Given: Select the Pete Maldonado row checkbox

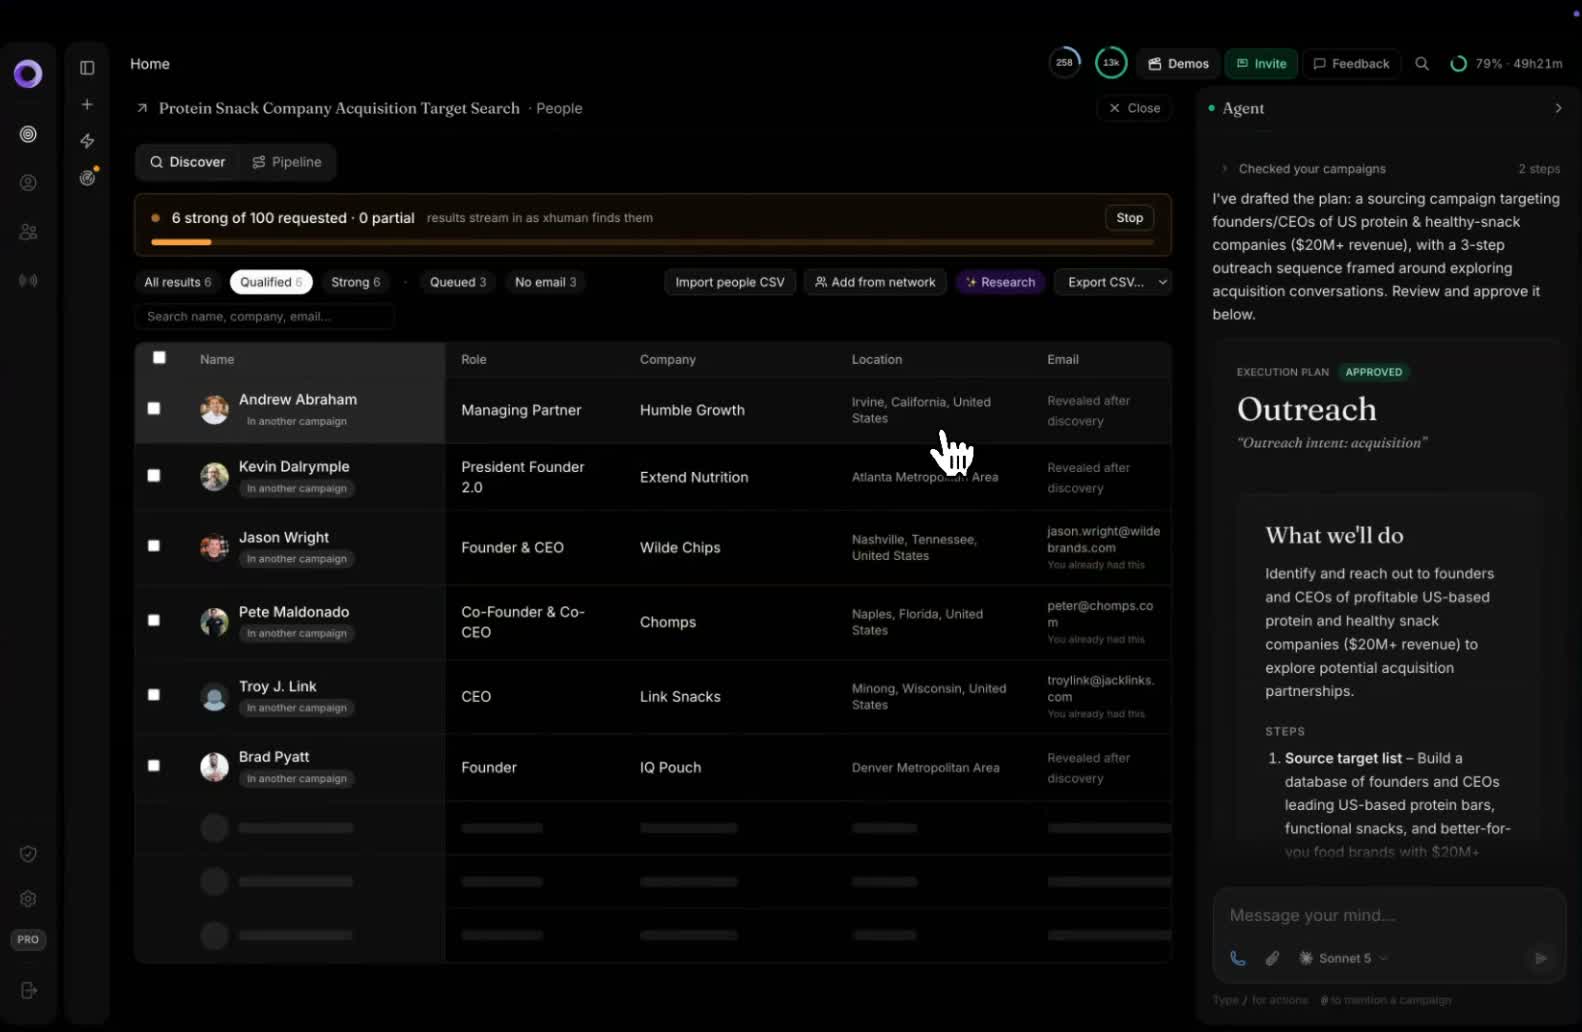Looking at the screenshot, I should coord(154,620).
